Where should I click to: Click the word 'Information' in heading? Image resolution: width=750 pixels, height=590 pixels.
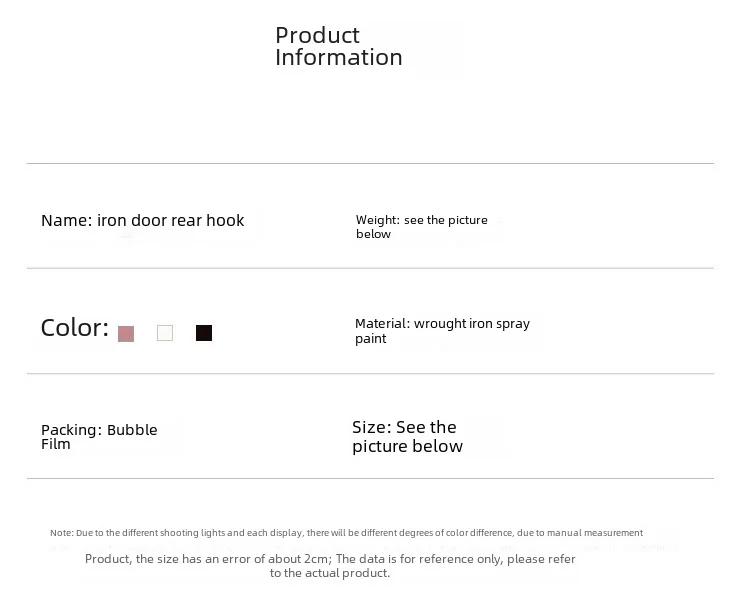click(x=339, y=57)
